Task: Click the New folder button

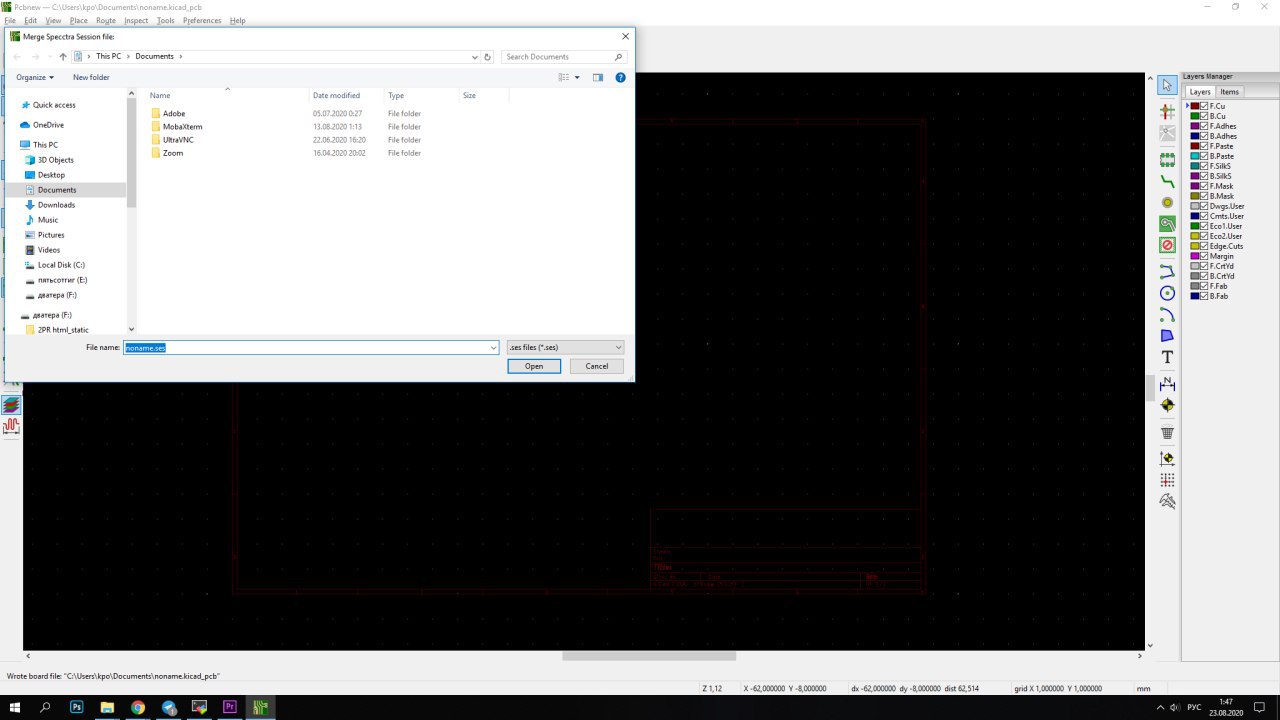Action: 91,77
